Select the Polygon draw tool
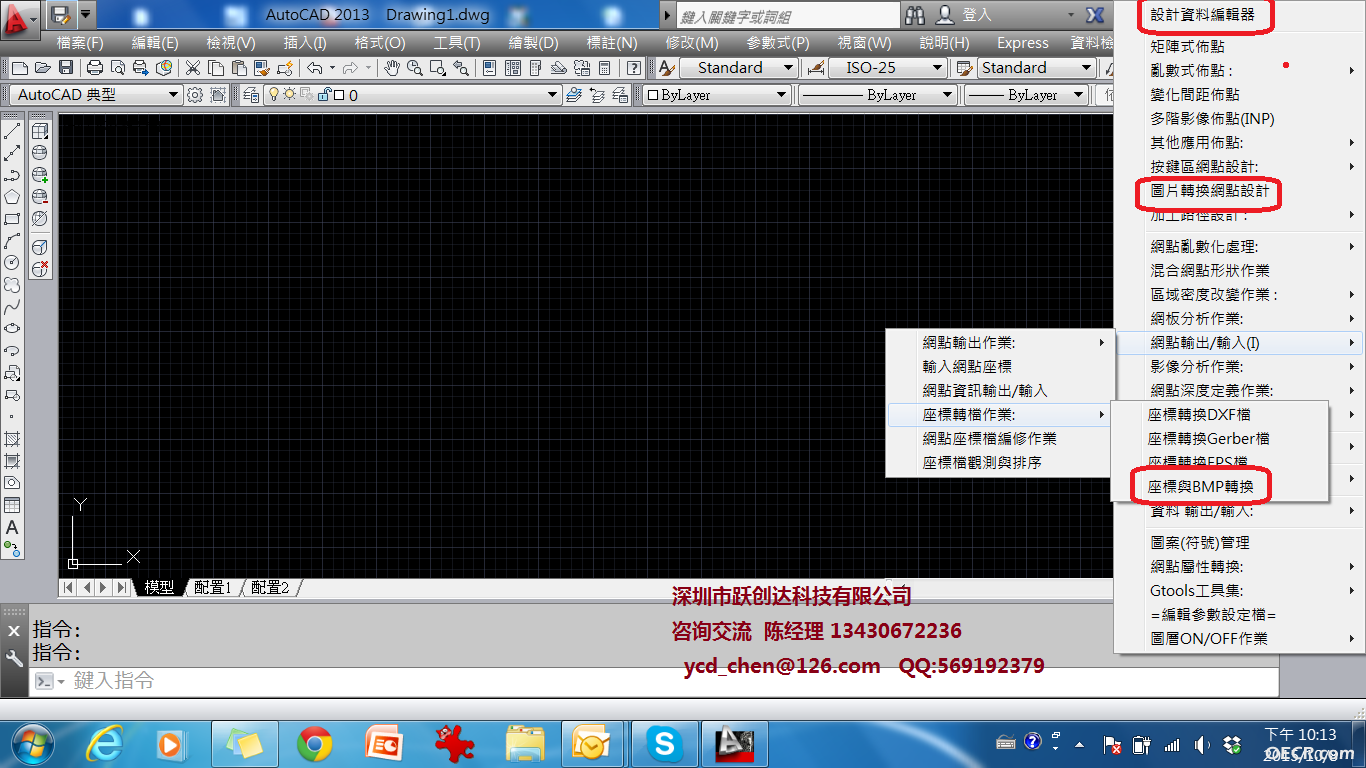This screenshot has width=1366, height=768. [x=12, y=197]
